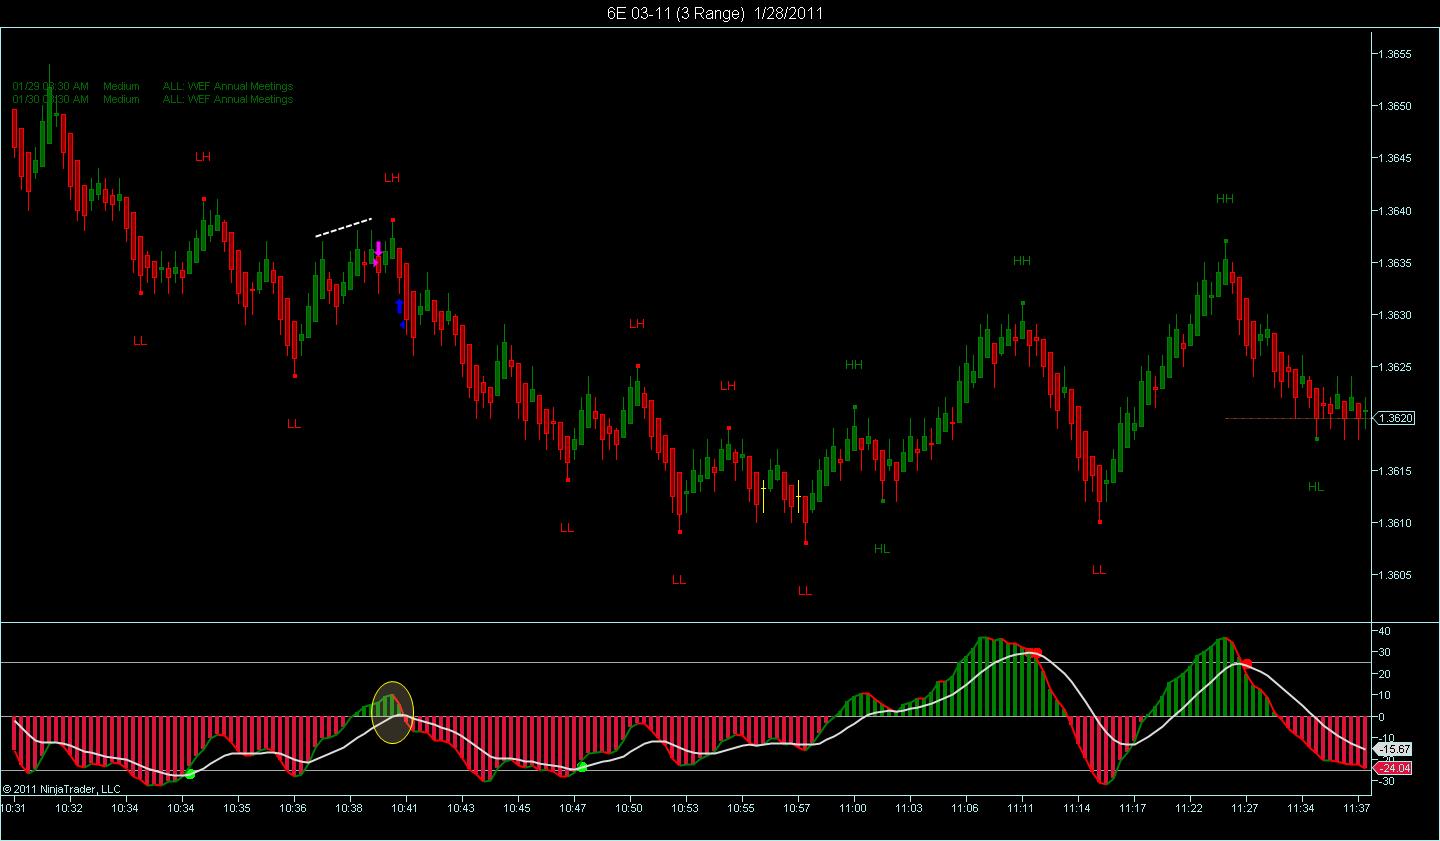Image resolution: width=1440 pixels, height=841 pixels.
Task: Click the 10:35 time axis label
Action: [238, 807]
